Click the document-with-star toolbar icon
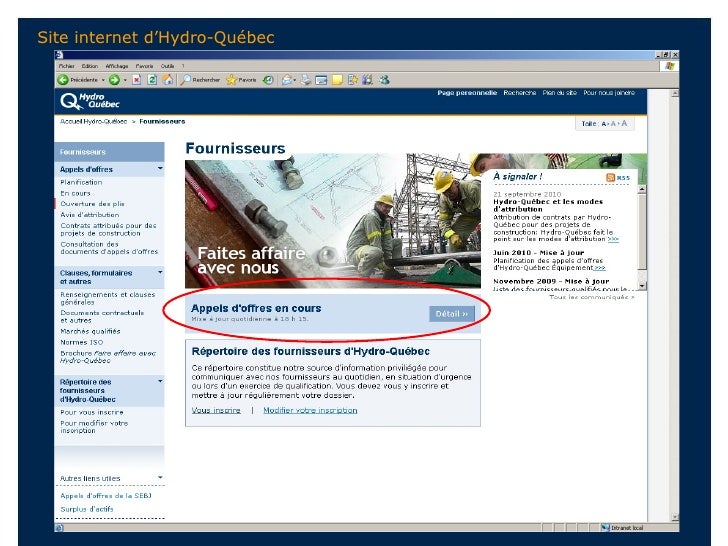Image resolution: width=728 pixels, height=546 pixels. click(x=353, y=80)
